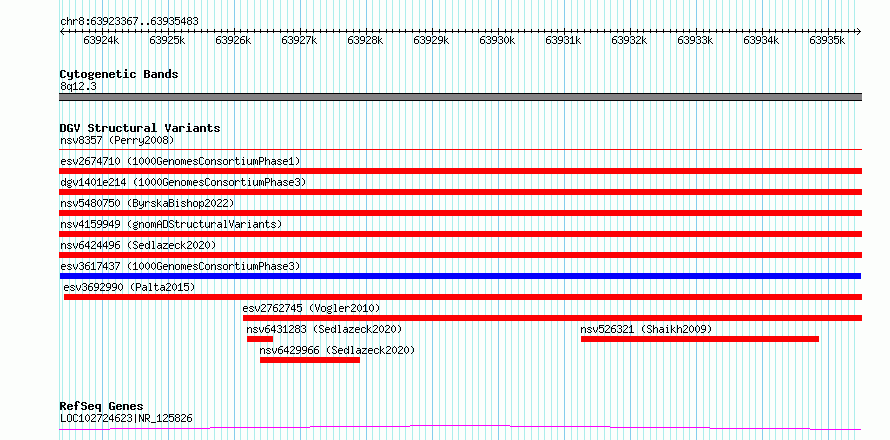This screenshot has height=440, width=890.
Task: Click the 63925k ruler tick label
Action: click(167, 40)
